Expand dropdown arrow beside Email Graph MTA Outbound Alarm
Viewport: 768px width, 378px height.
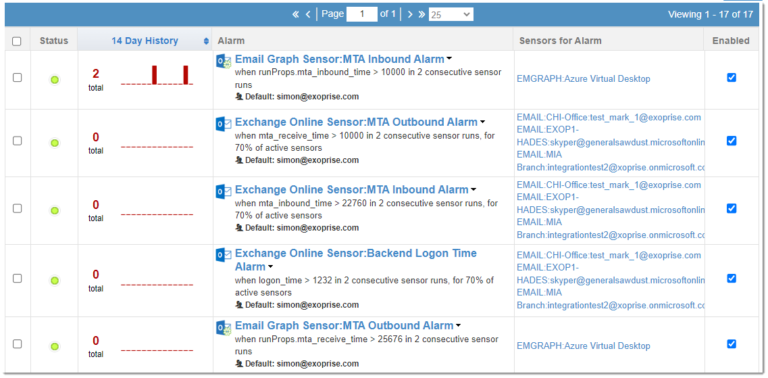pos(458,325)
